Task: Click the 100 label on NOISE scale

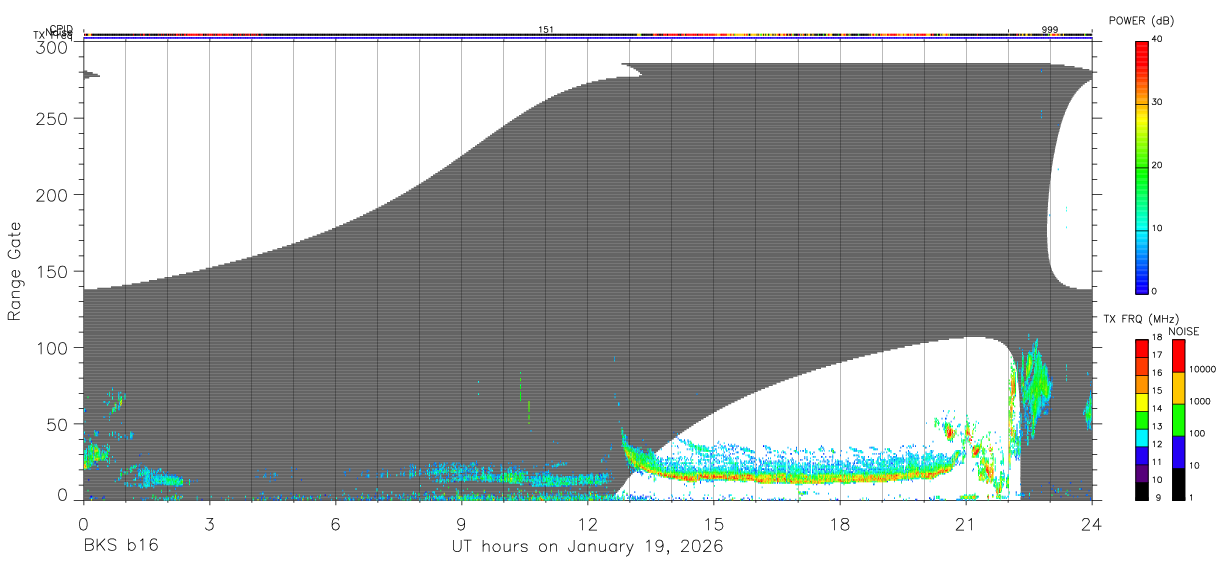Action: (1197, 433)
